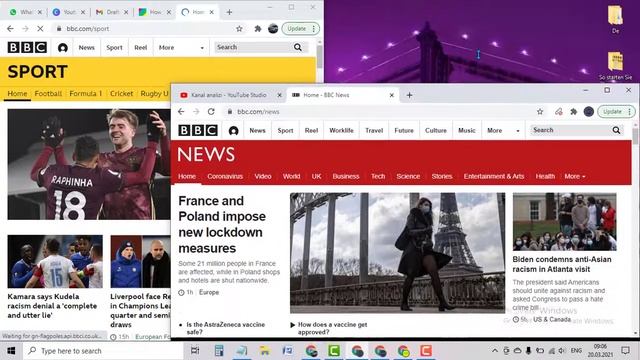The width and height of the screenshot is (640, 360).
Task: Open File Explorer from the taskbar
Action: [264, 351]
